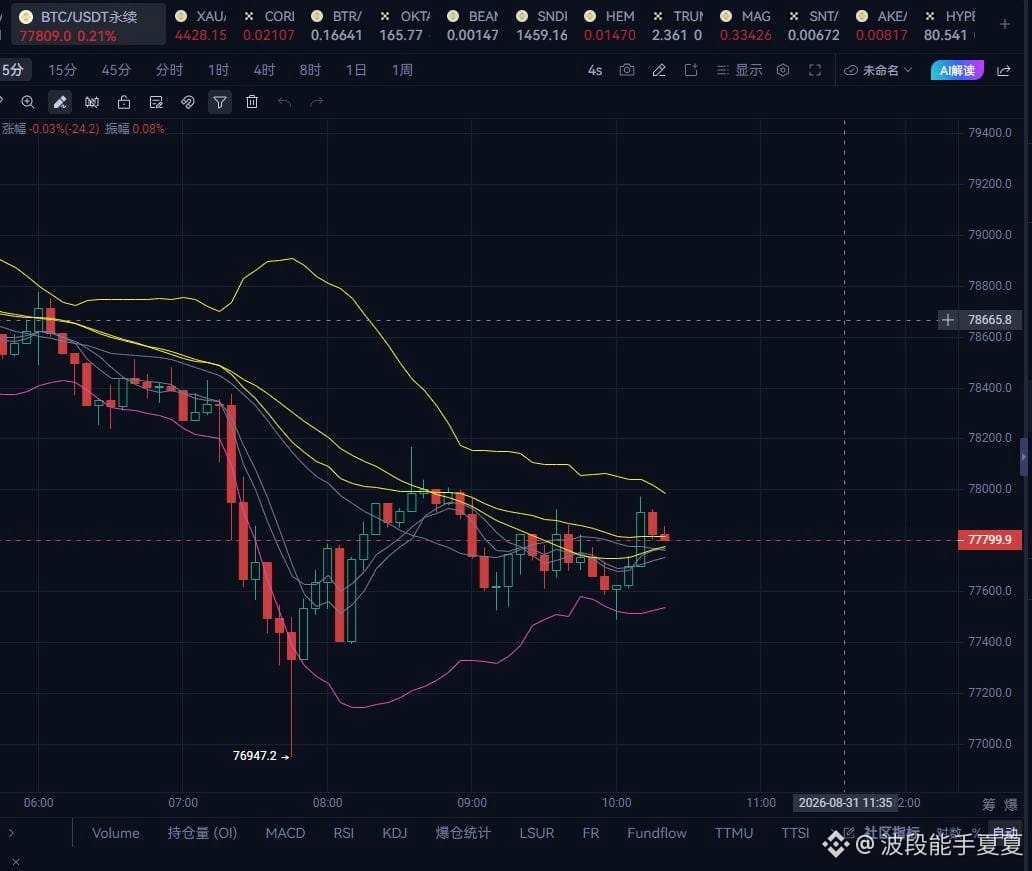Viewport: 1032px width, 871px height.
Task: Switch to the OKT ticker tab
Action: pyautogui.click(x=405, y=25)
